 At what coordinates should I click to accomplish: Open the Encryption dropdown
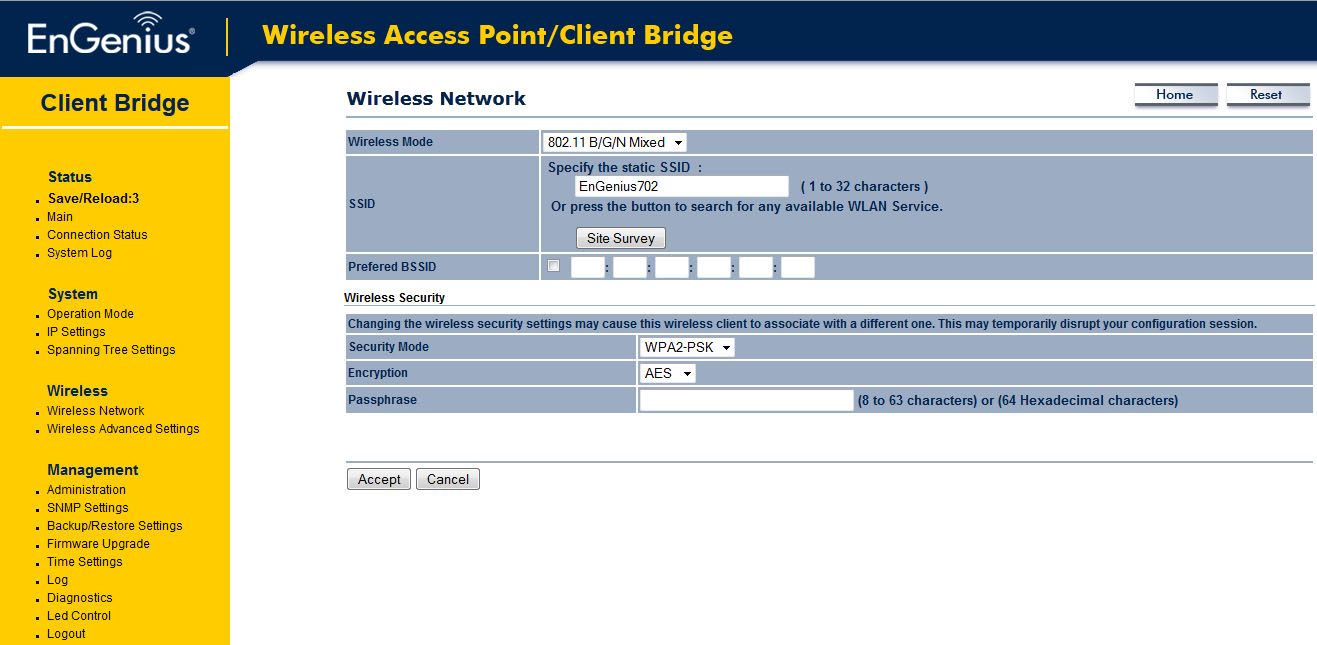668,373
